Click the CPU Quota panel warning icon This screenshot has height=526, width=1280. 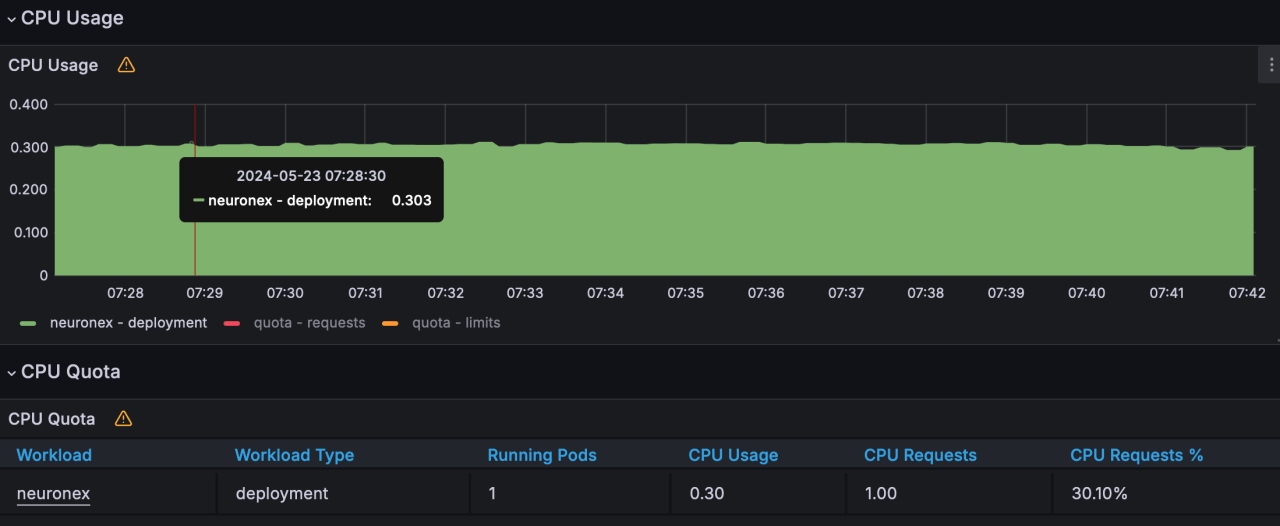click(x=123, y=419)
